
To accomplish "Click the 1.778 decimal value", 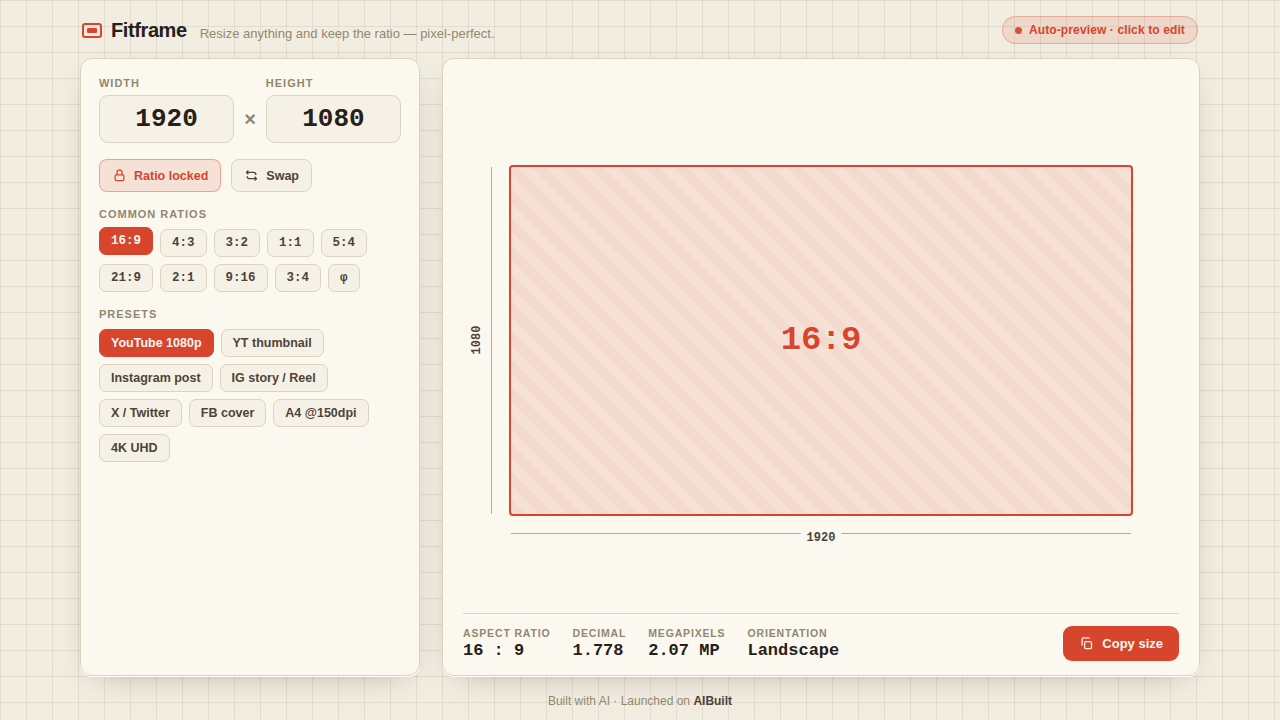I will coord(598,650).
